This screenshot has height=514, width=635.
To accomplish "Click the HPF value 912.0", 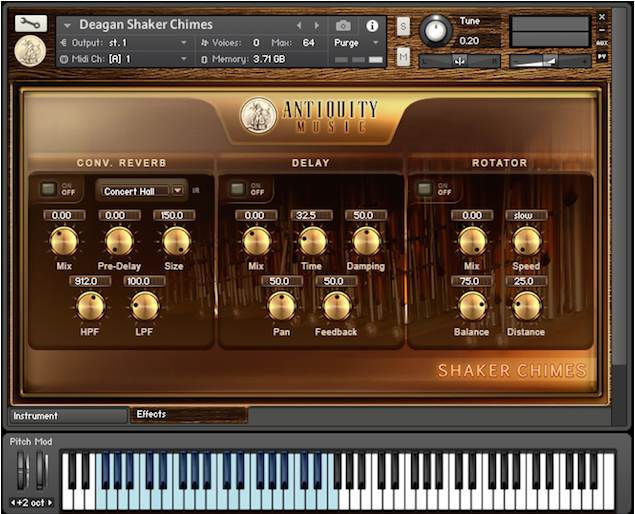I will (90, 281).
